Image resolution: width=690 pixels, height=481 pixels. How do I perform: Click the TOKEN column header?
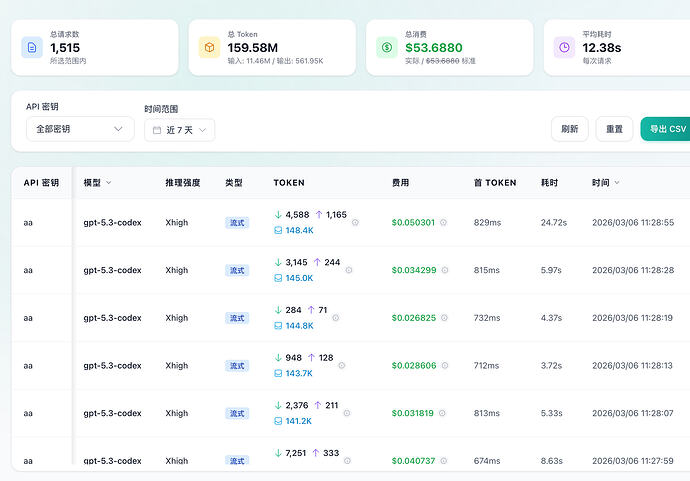[289, 183]
